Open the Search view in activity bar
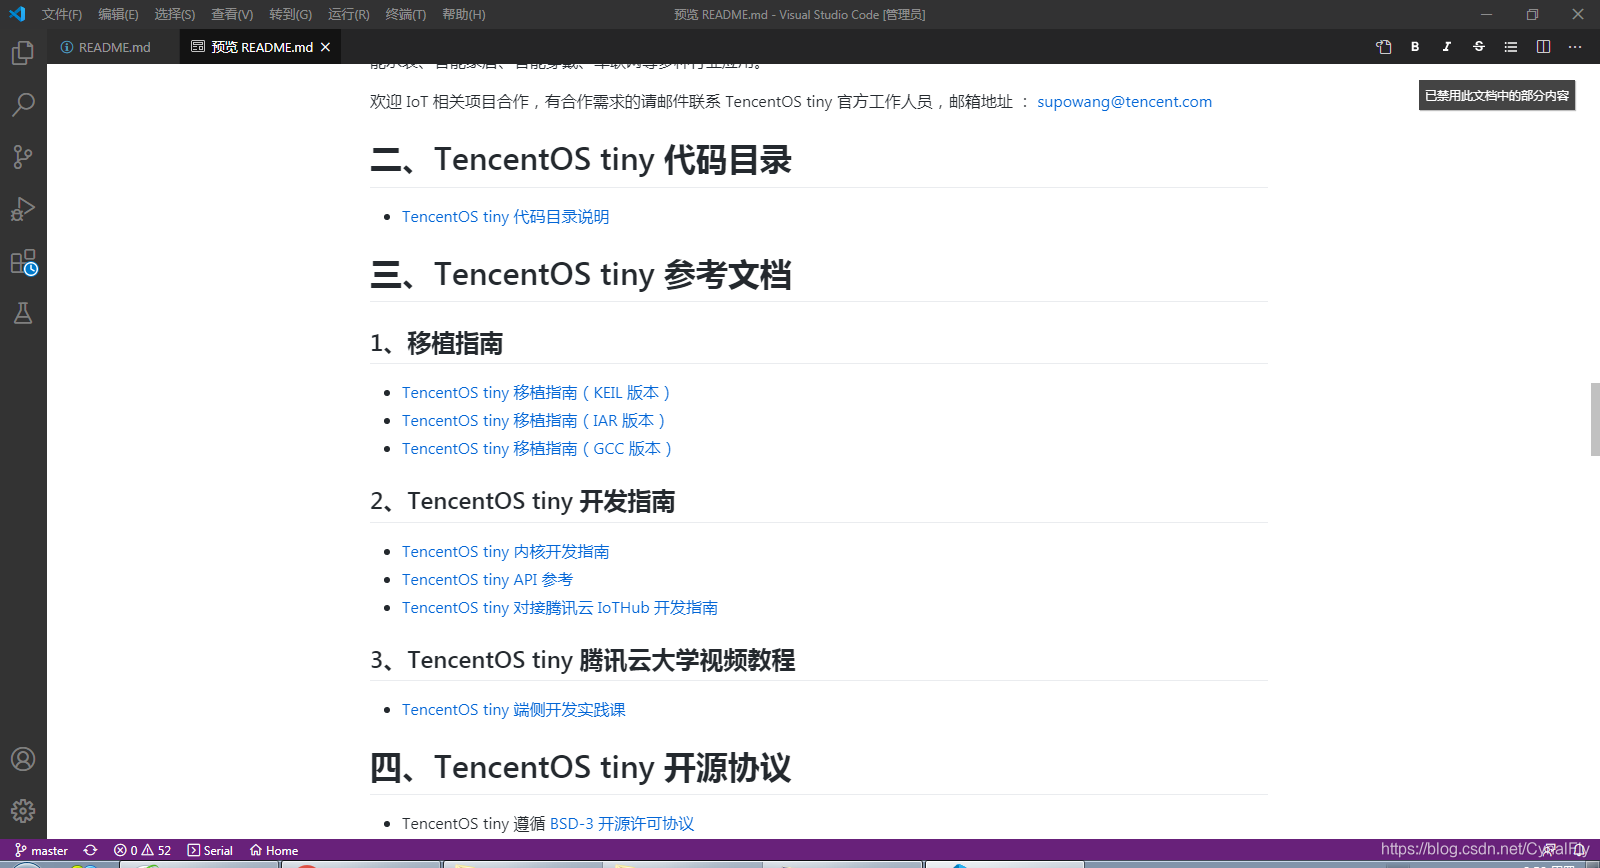The image size is (1600, 868). (23, 105)
